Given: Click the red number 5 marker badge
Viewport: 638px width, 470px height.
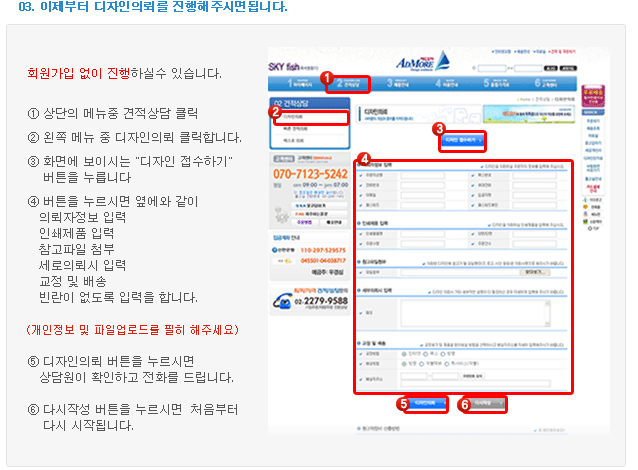Looking at the screenshot, I should coord(402,405).
